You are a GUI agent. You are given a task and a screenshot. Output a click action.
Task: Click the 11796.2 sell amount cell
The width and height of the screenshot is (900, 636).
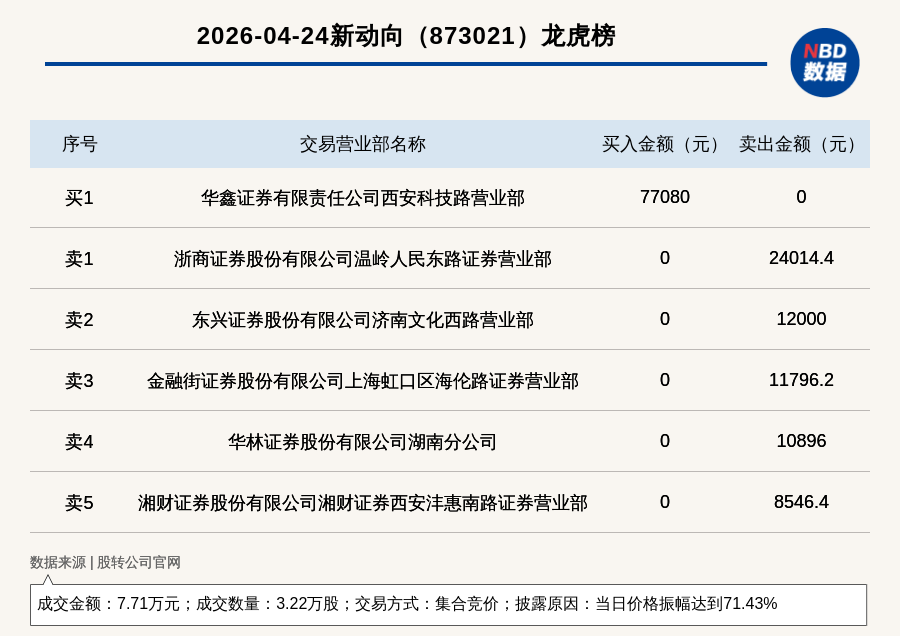click(x=801, y=380)
